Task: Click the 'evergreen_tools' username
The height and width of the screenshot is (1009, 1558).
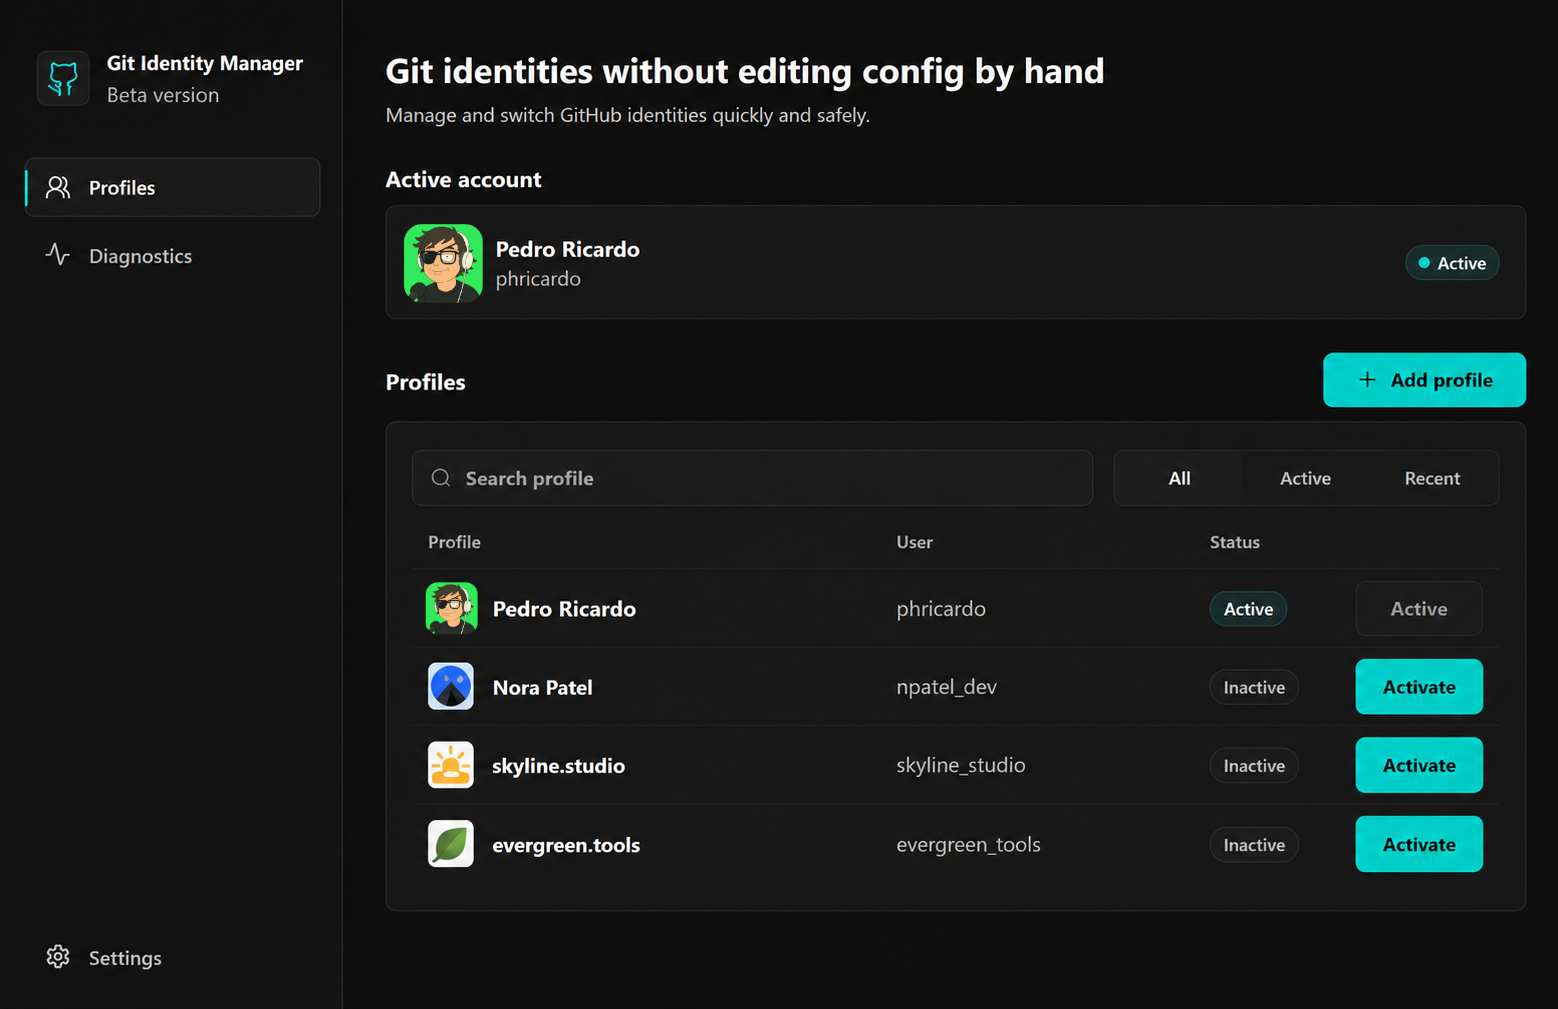Action: (x=968, y=845)
